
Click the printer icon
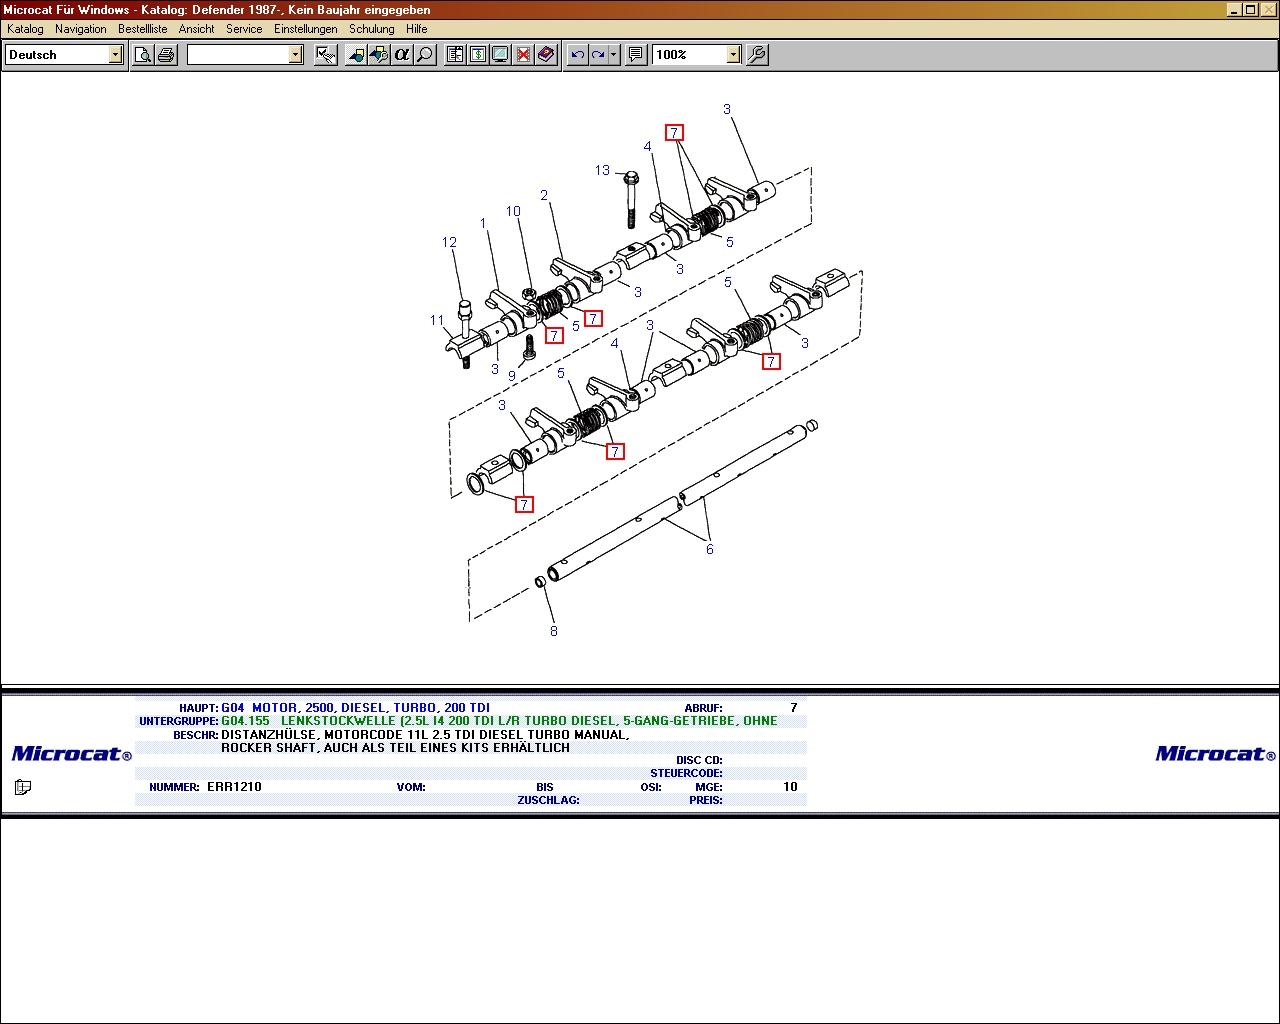point(166,54)
